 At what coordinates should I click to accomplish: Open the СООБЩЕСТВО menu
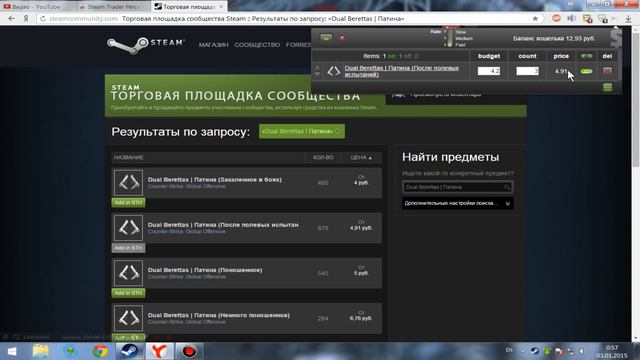point(257,44)
